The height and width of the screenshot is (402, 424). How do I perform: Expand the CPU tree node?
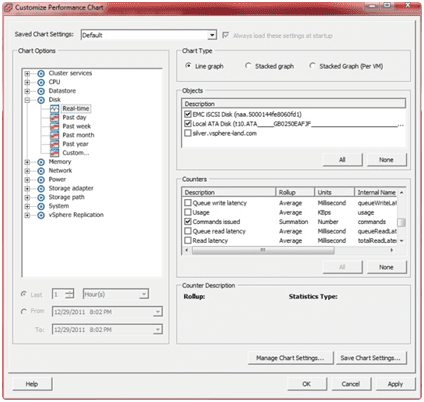tap(27, 82)
